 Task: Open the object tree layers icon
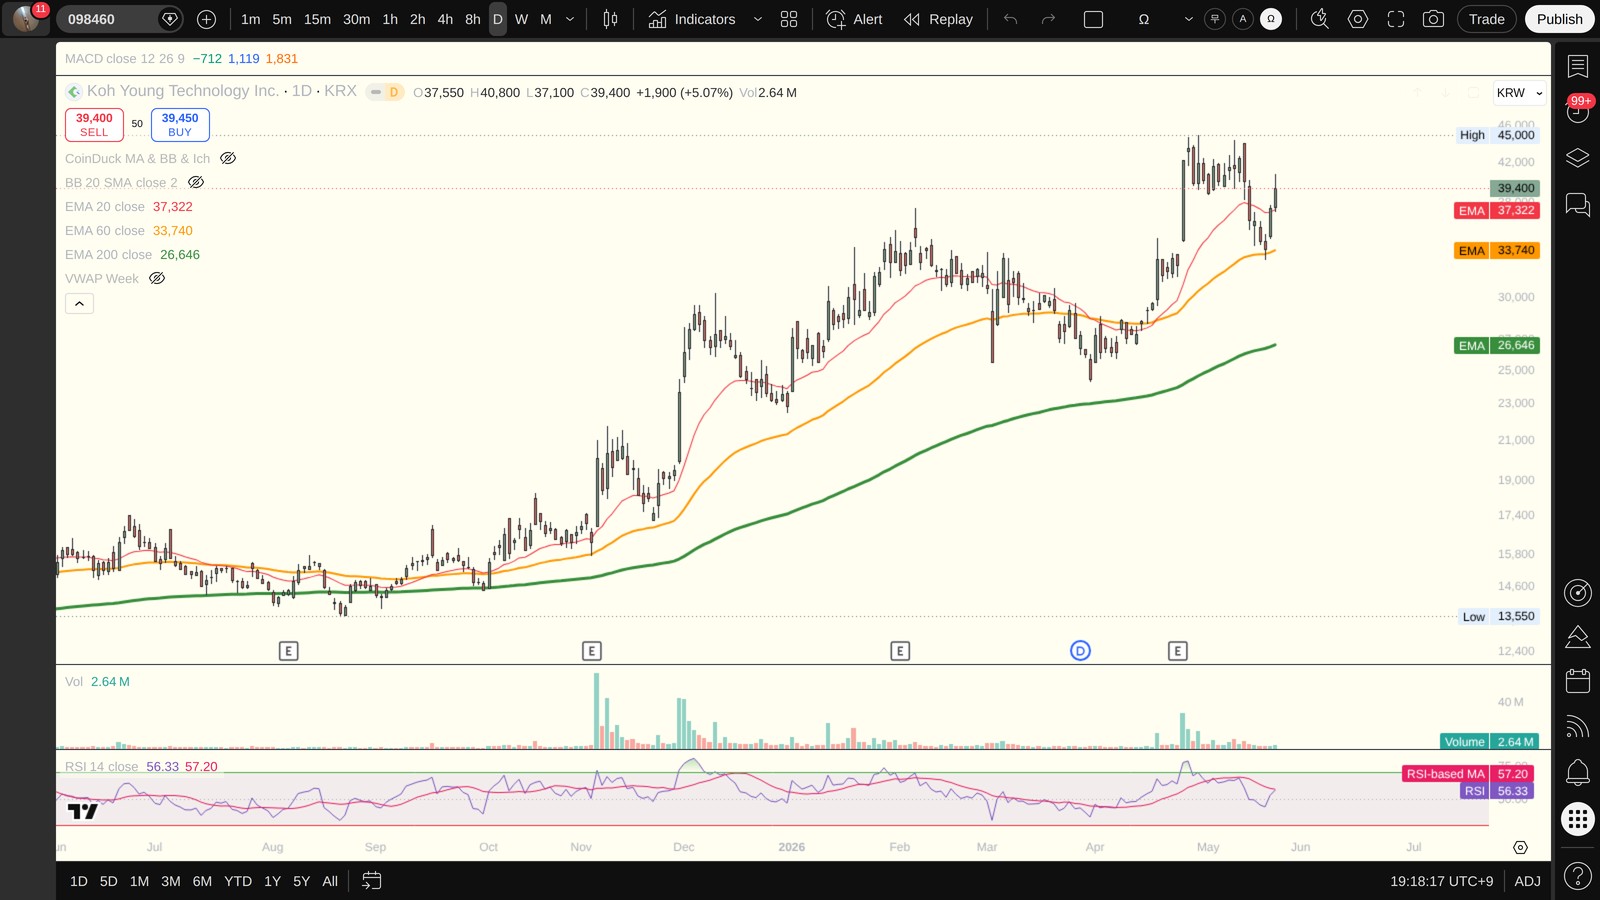point(1578,158)
